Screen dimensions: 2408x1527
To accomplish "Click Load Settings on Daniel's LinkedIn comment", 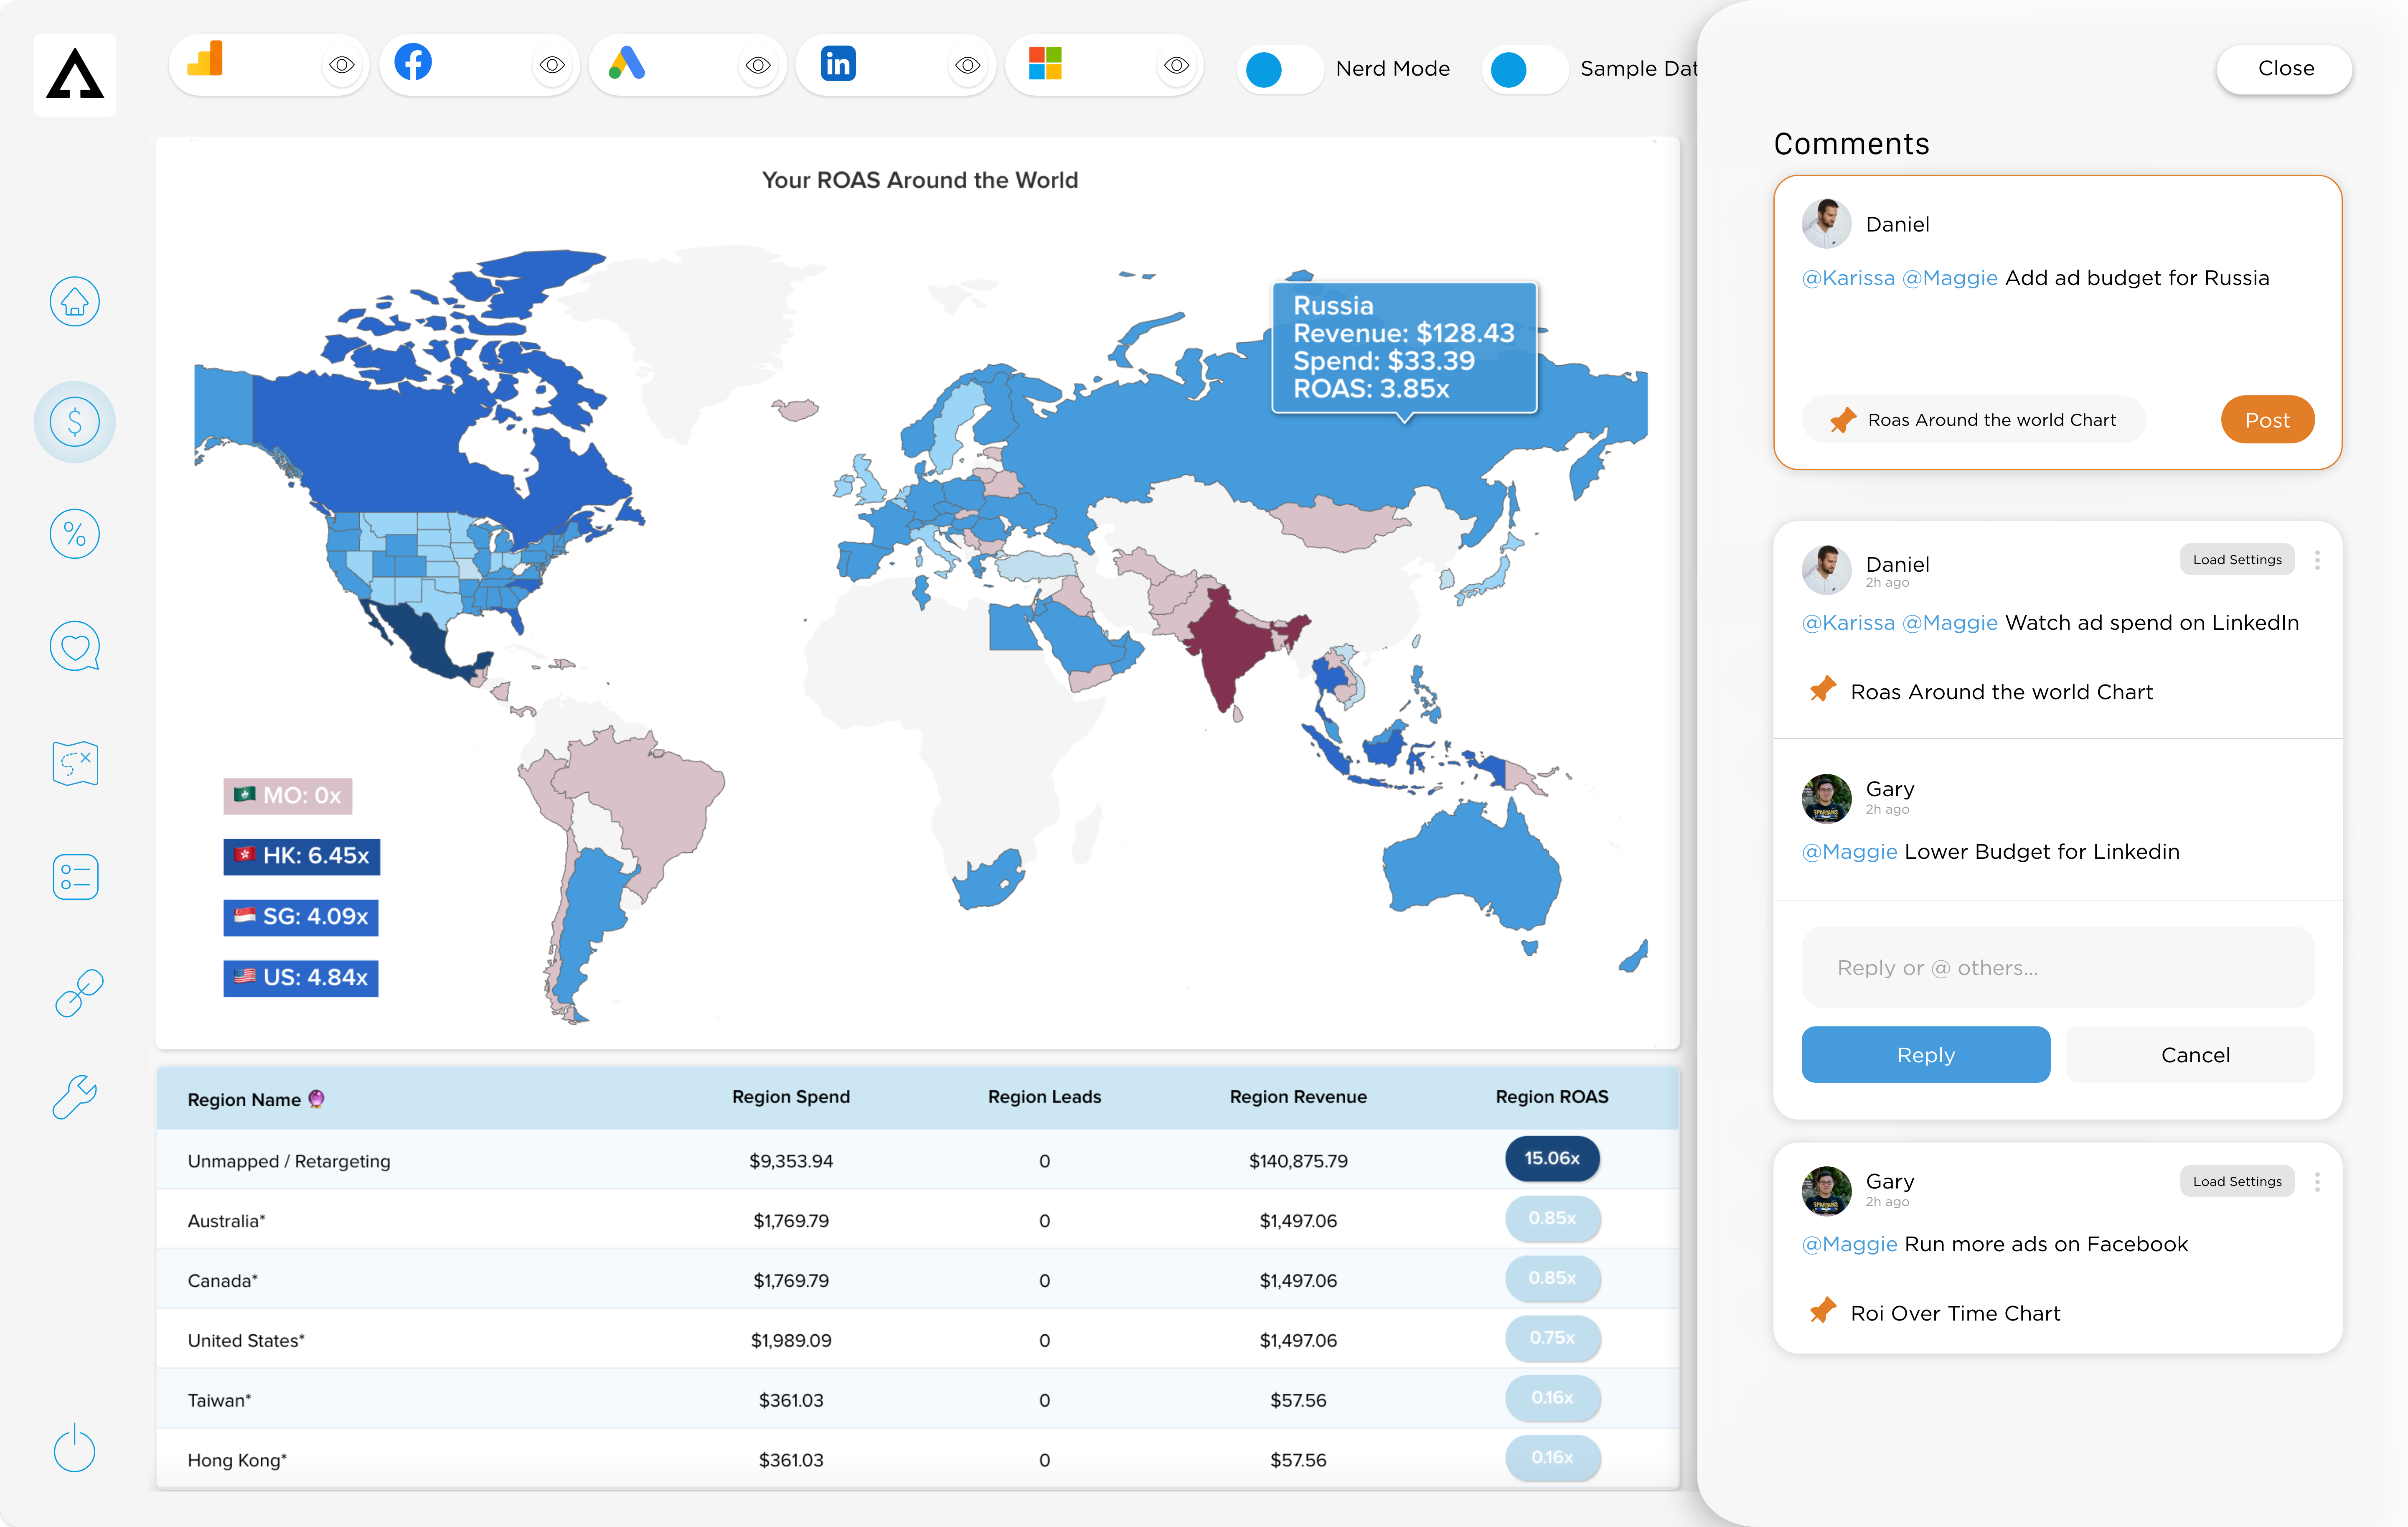I will pyautogui.click(x=2237, y=560).
